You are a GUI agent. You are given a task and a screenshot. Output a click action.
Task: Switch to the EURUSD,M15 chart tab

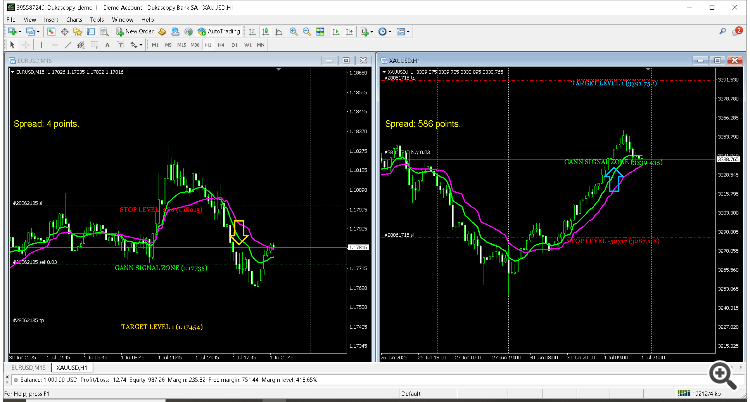pyautogui.click(x=28, y=368)
